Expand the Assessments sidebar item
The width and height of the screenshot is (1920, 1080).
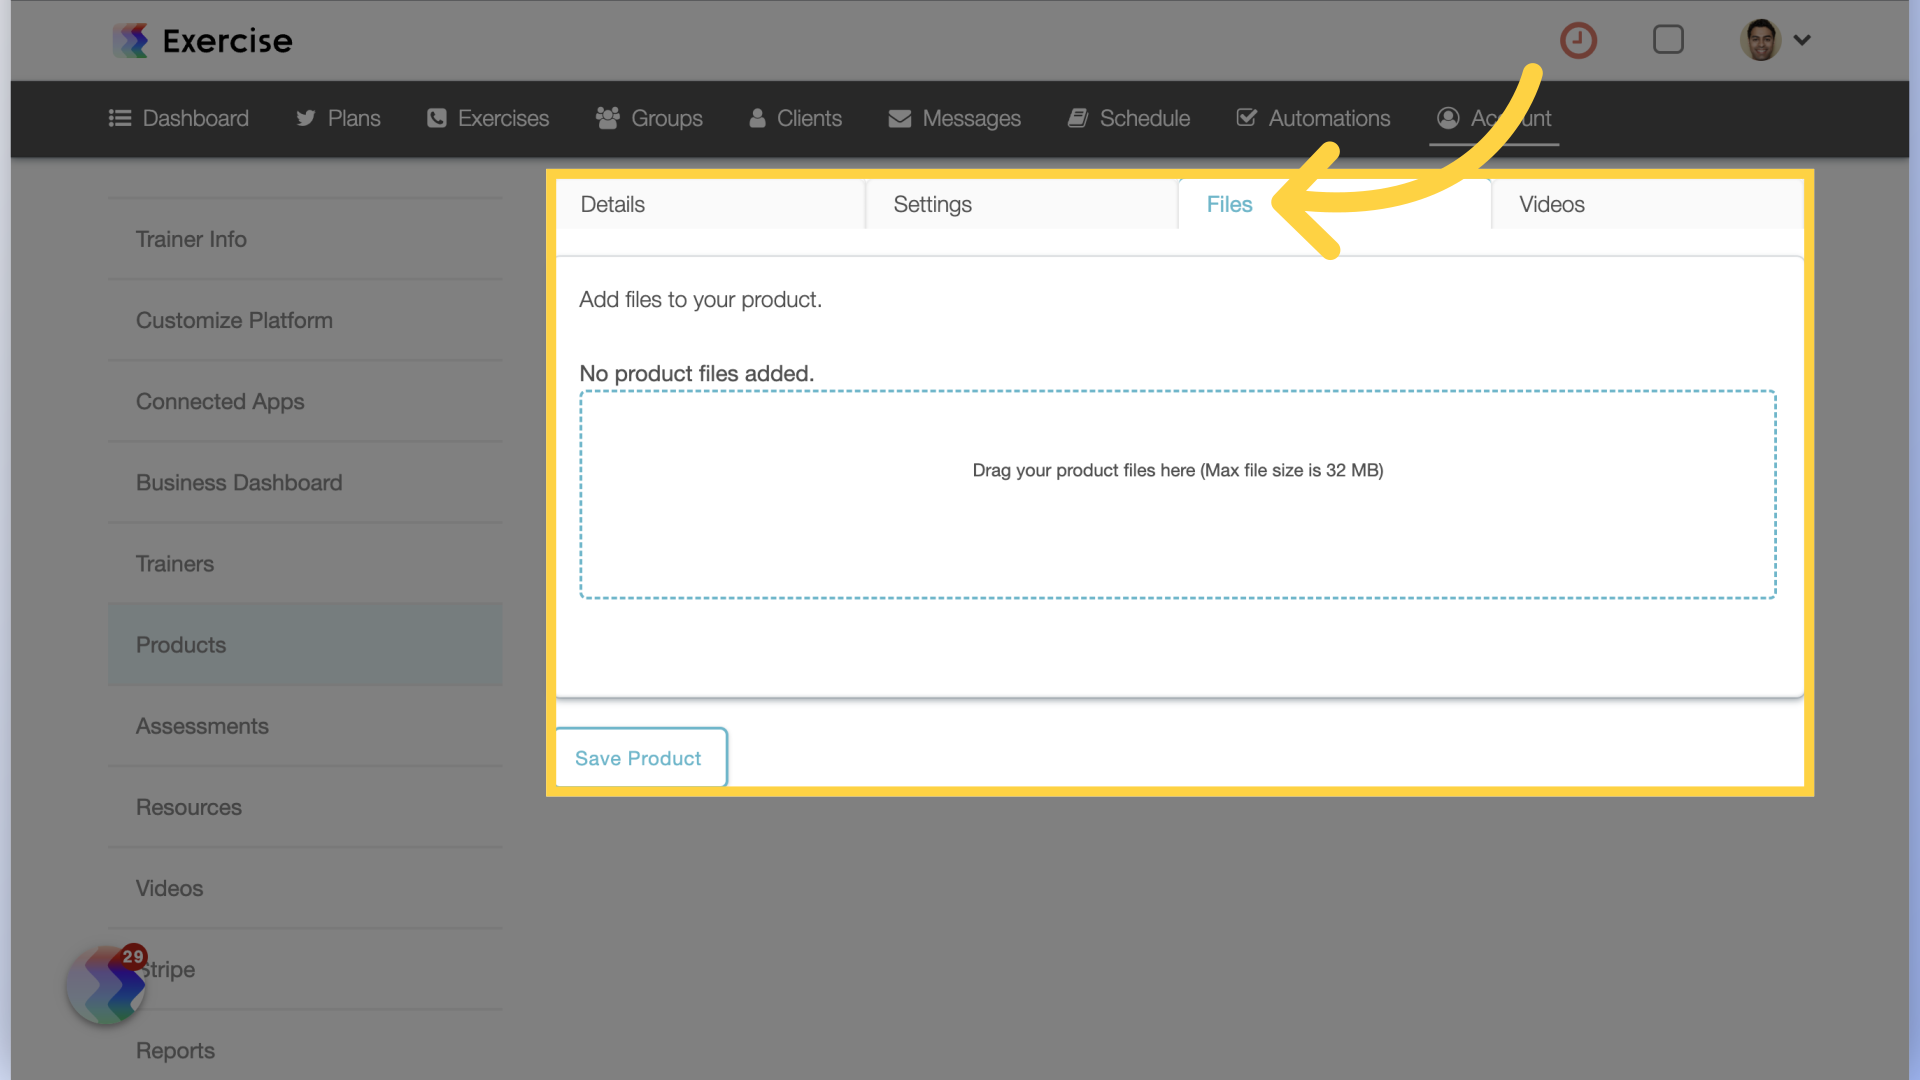pyautogui.click(x=202, y=725)
